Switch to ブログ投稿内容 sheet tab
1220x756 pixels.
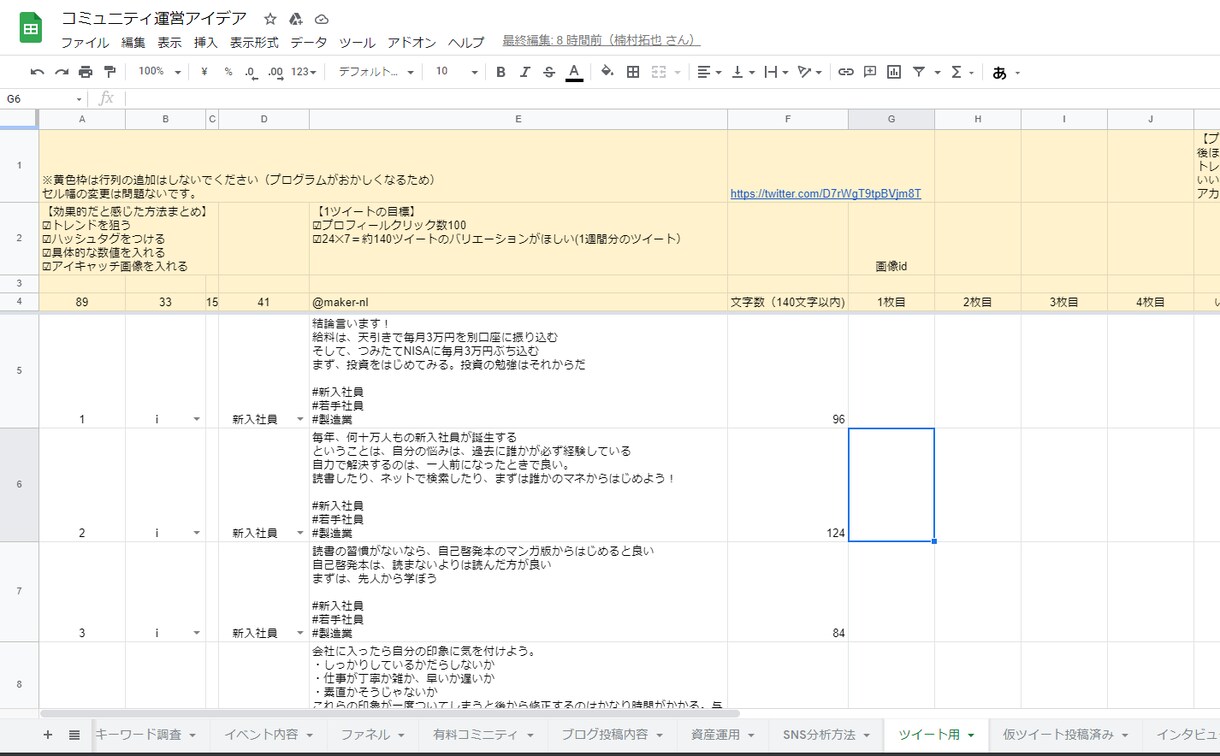(612, 734)
